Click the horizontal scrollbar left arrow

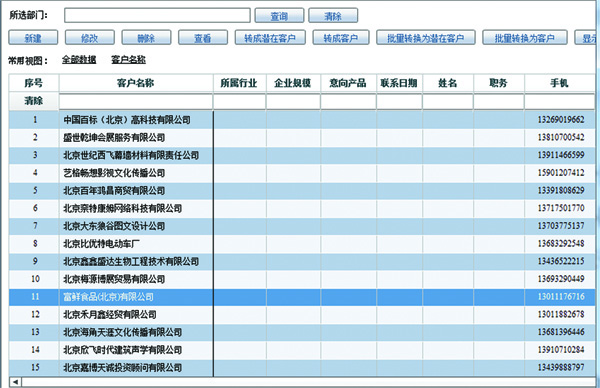tap(15, 382)
